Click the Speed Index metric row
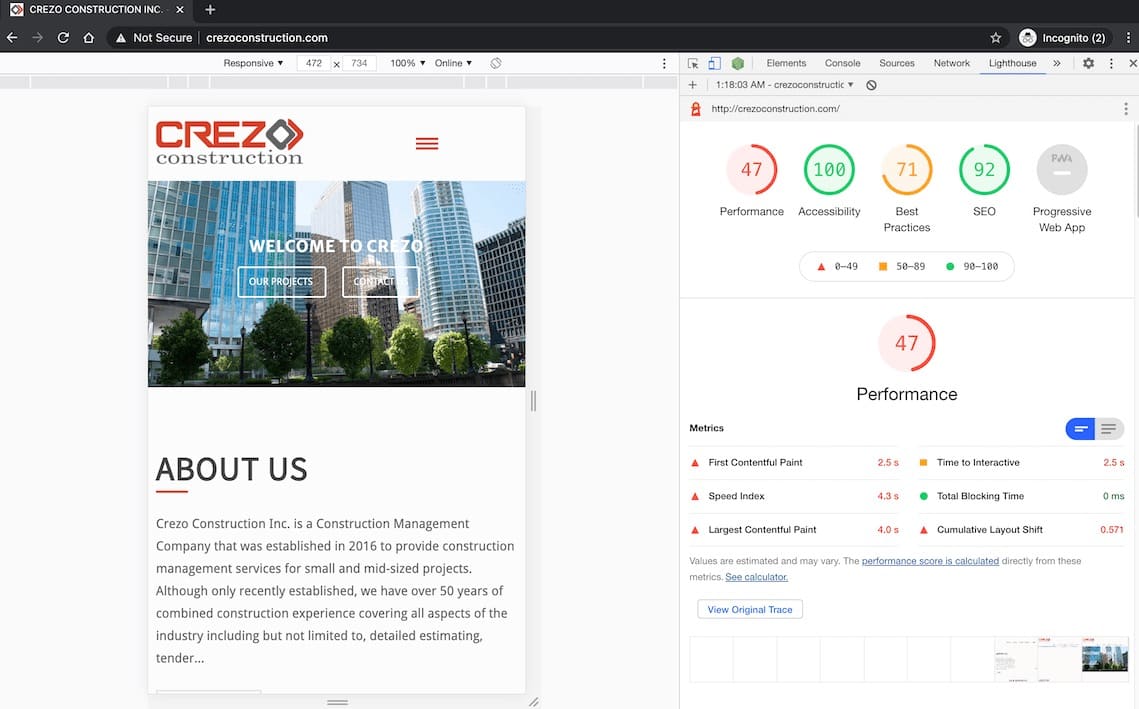The width and height of the screenshot is (1139, 709). coord(794,496)
